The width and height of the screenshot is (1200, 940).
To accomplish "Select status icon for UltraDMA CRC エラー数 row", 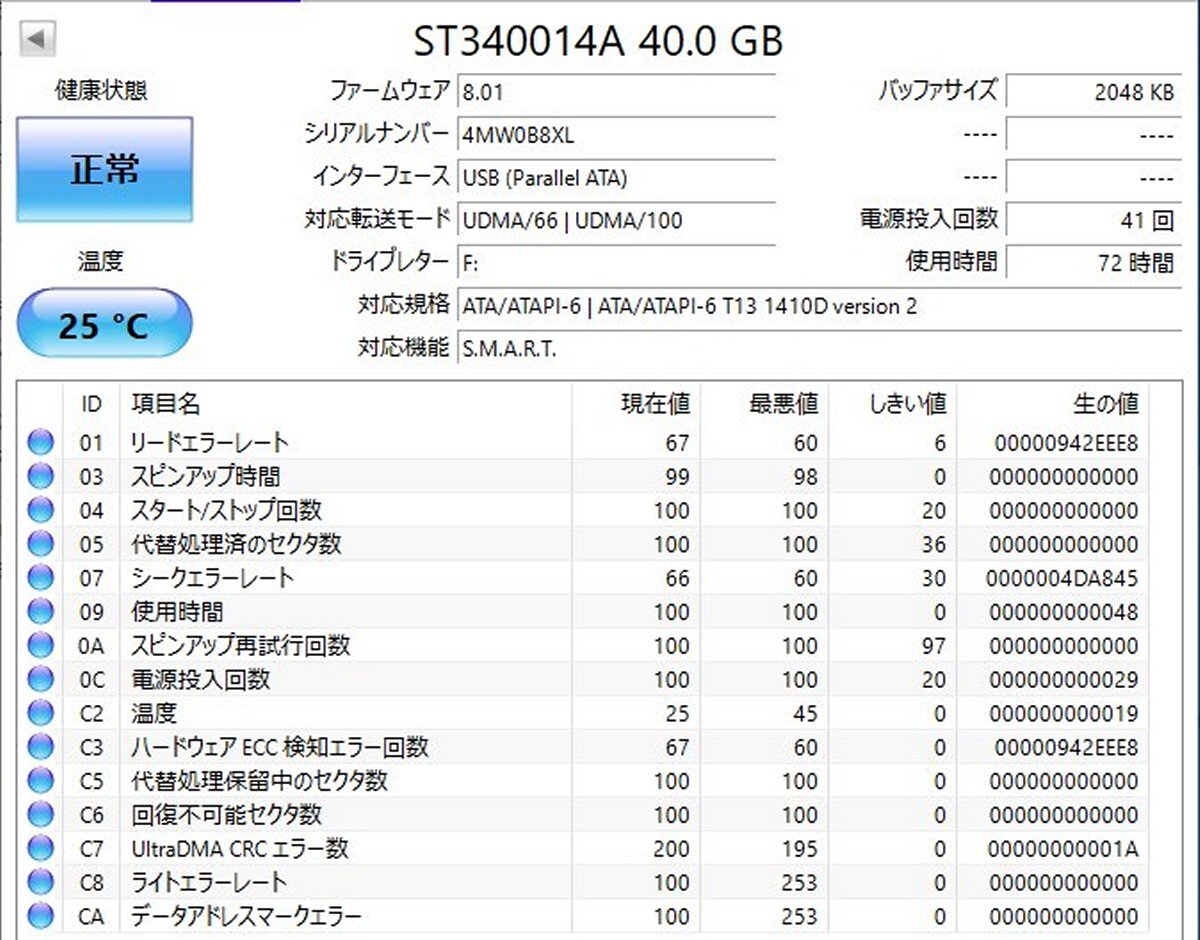I will point(40,848).
